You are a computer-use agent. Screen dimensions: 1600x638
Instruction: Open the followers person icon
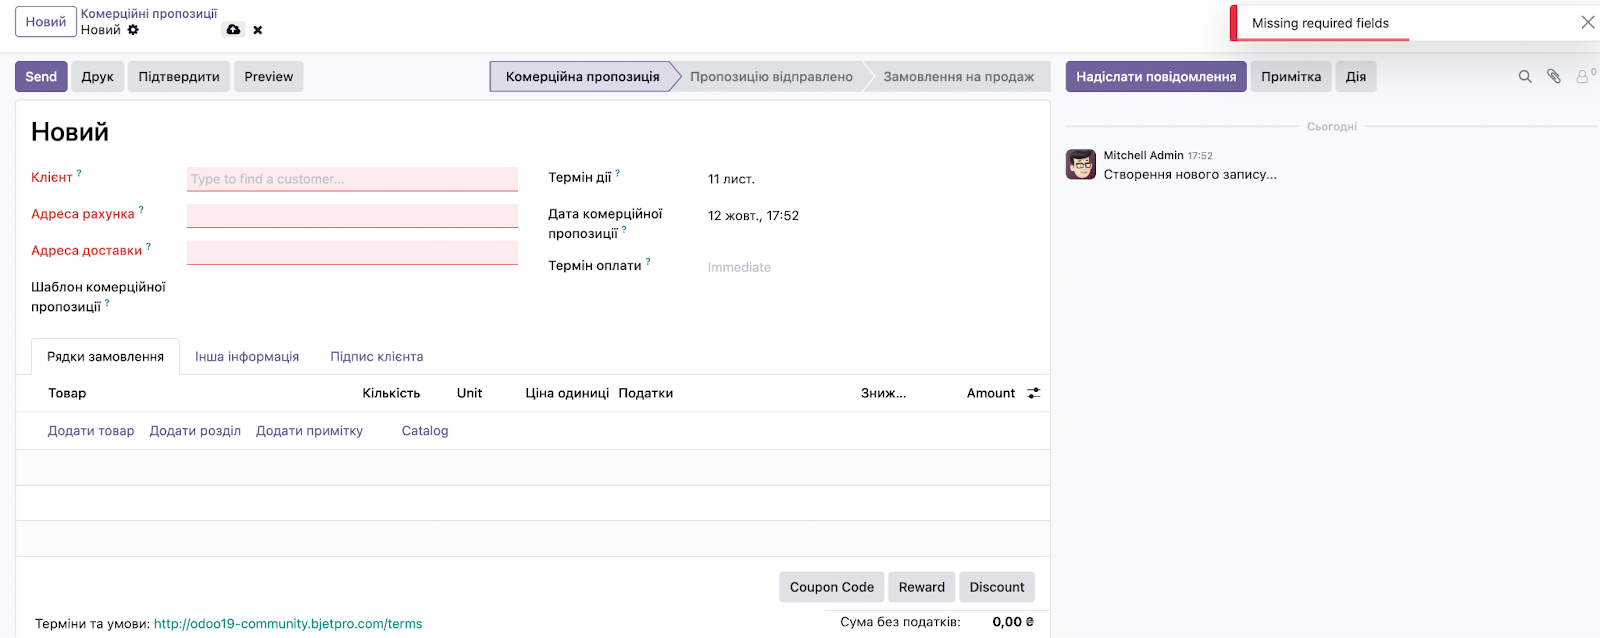(1583, 76)
